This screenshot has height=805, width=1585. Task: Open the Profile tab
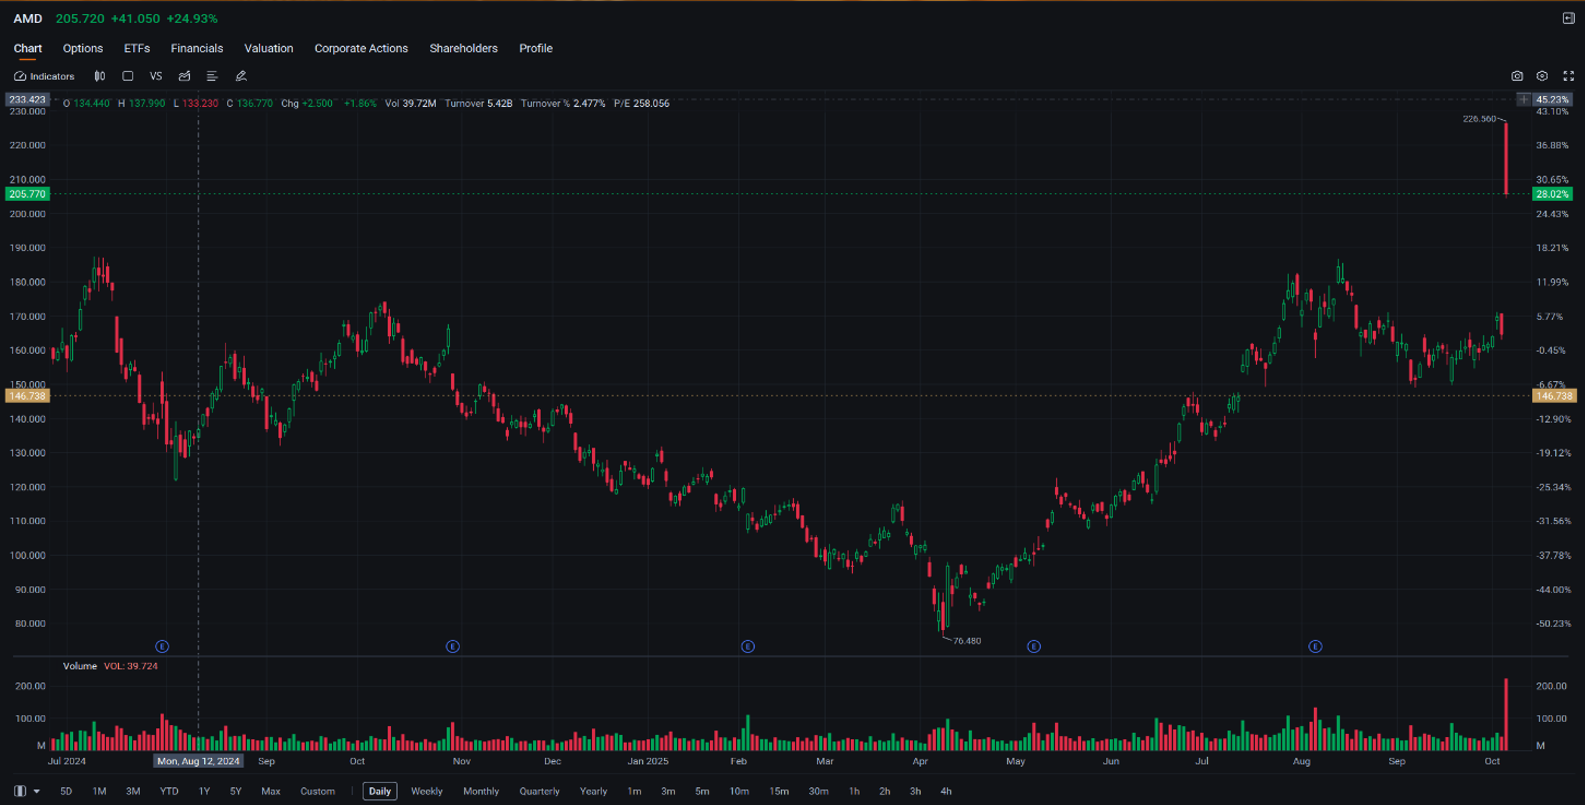coord(536,48)
